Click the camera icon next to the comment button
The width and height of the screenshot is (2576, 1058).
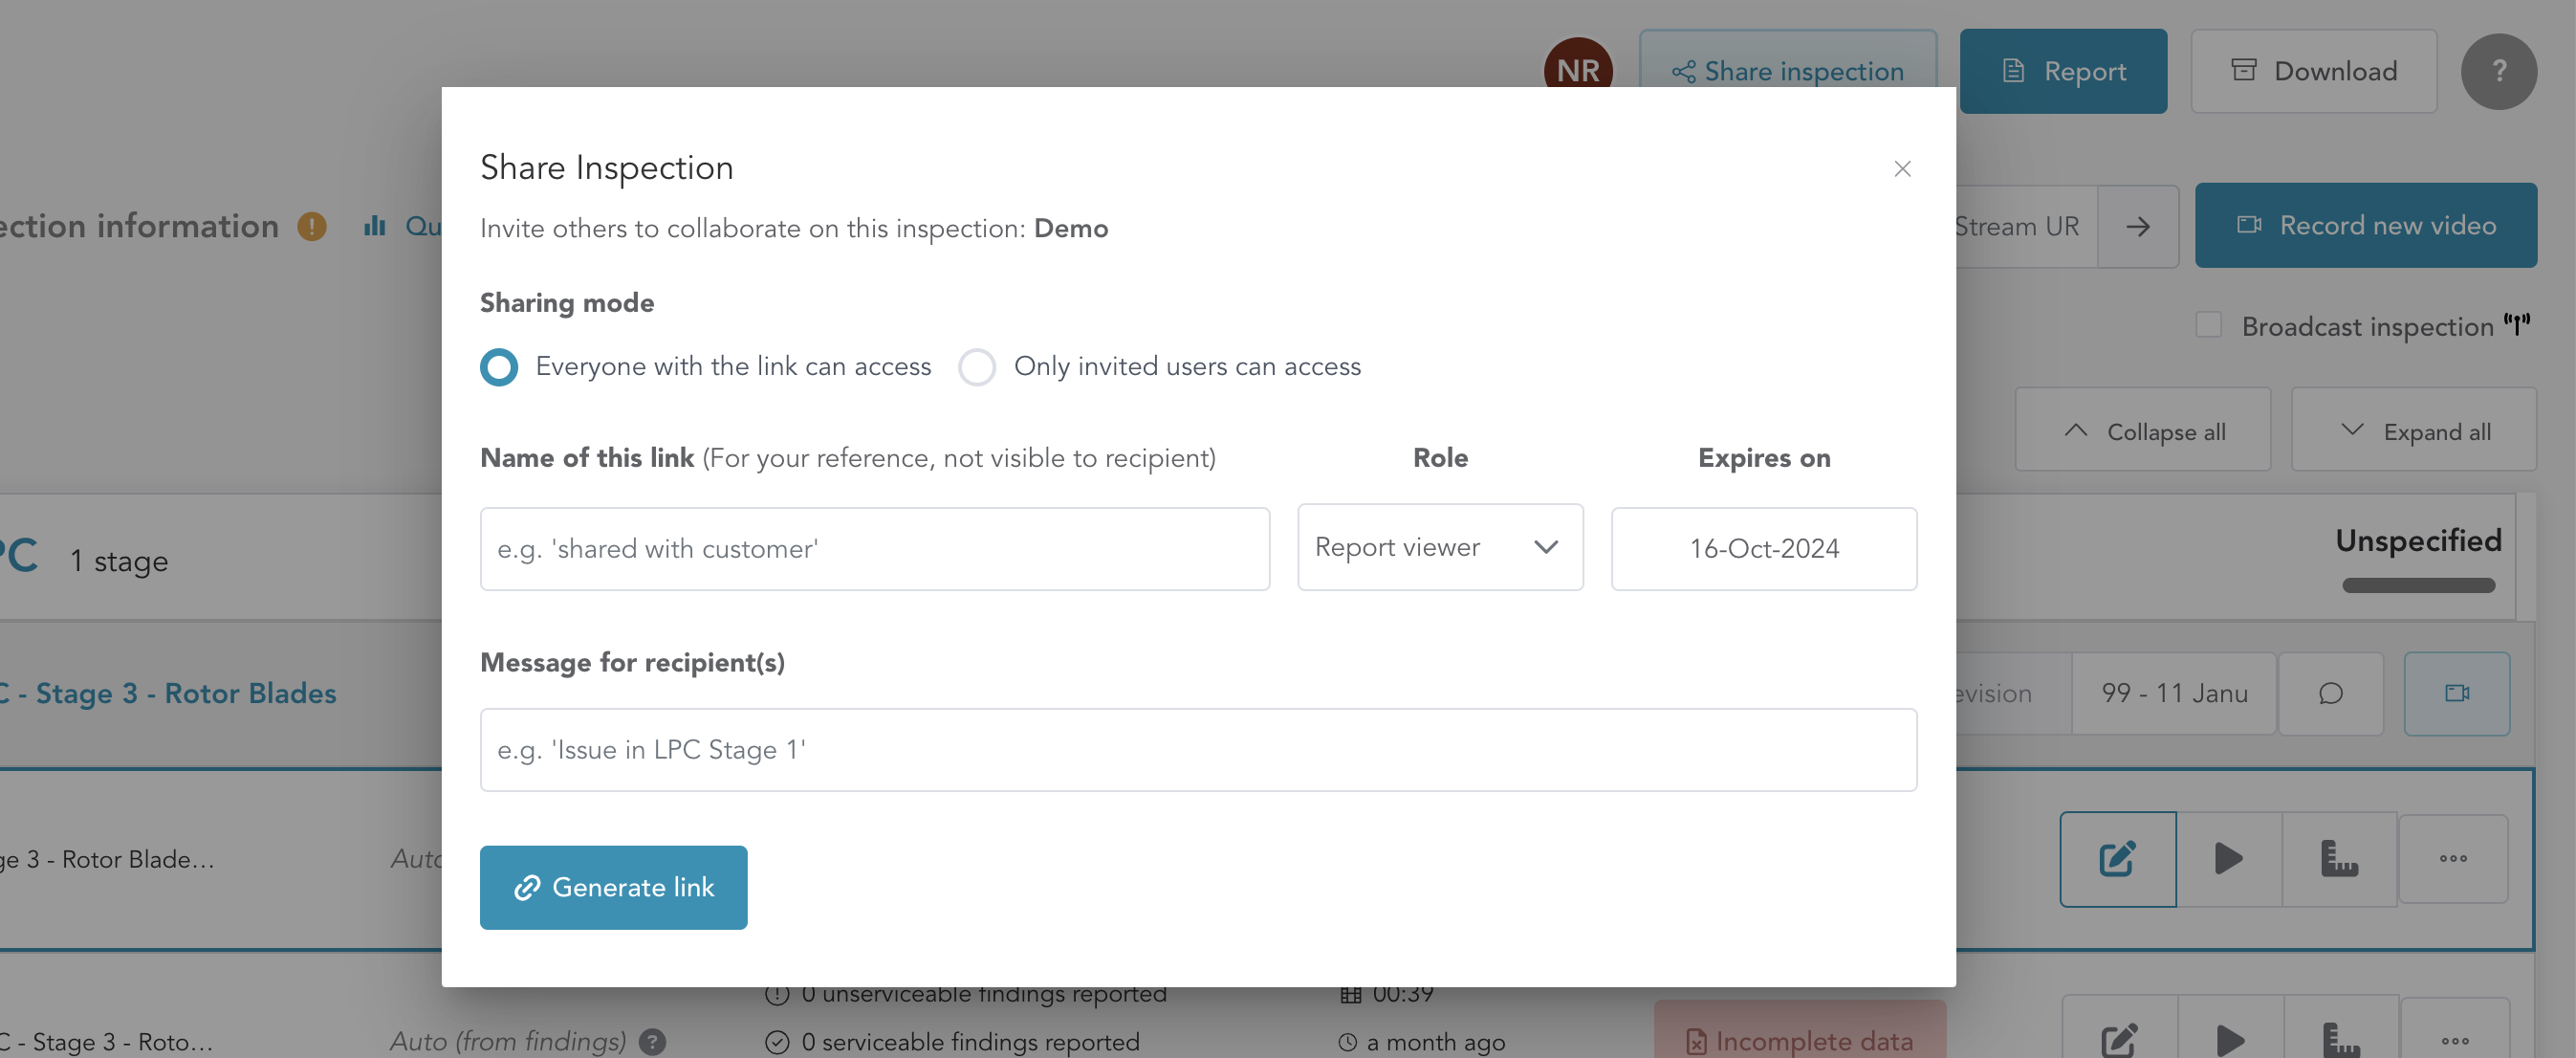[x=2456, y=693]
